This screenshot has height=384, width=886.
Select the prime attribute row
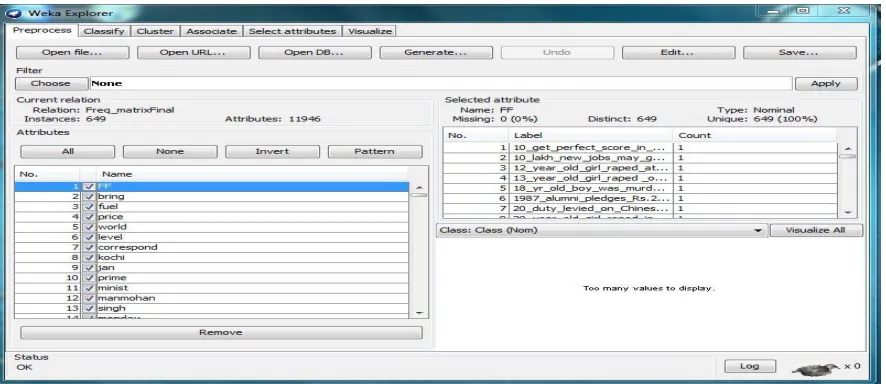click(x=211, y=278)
